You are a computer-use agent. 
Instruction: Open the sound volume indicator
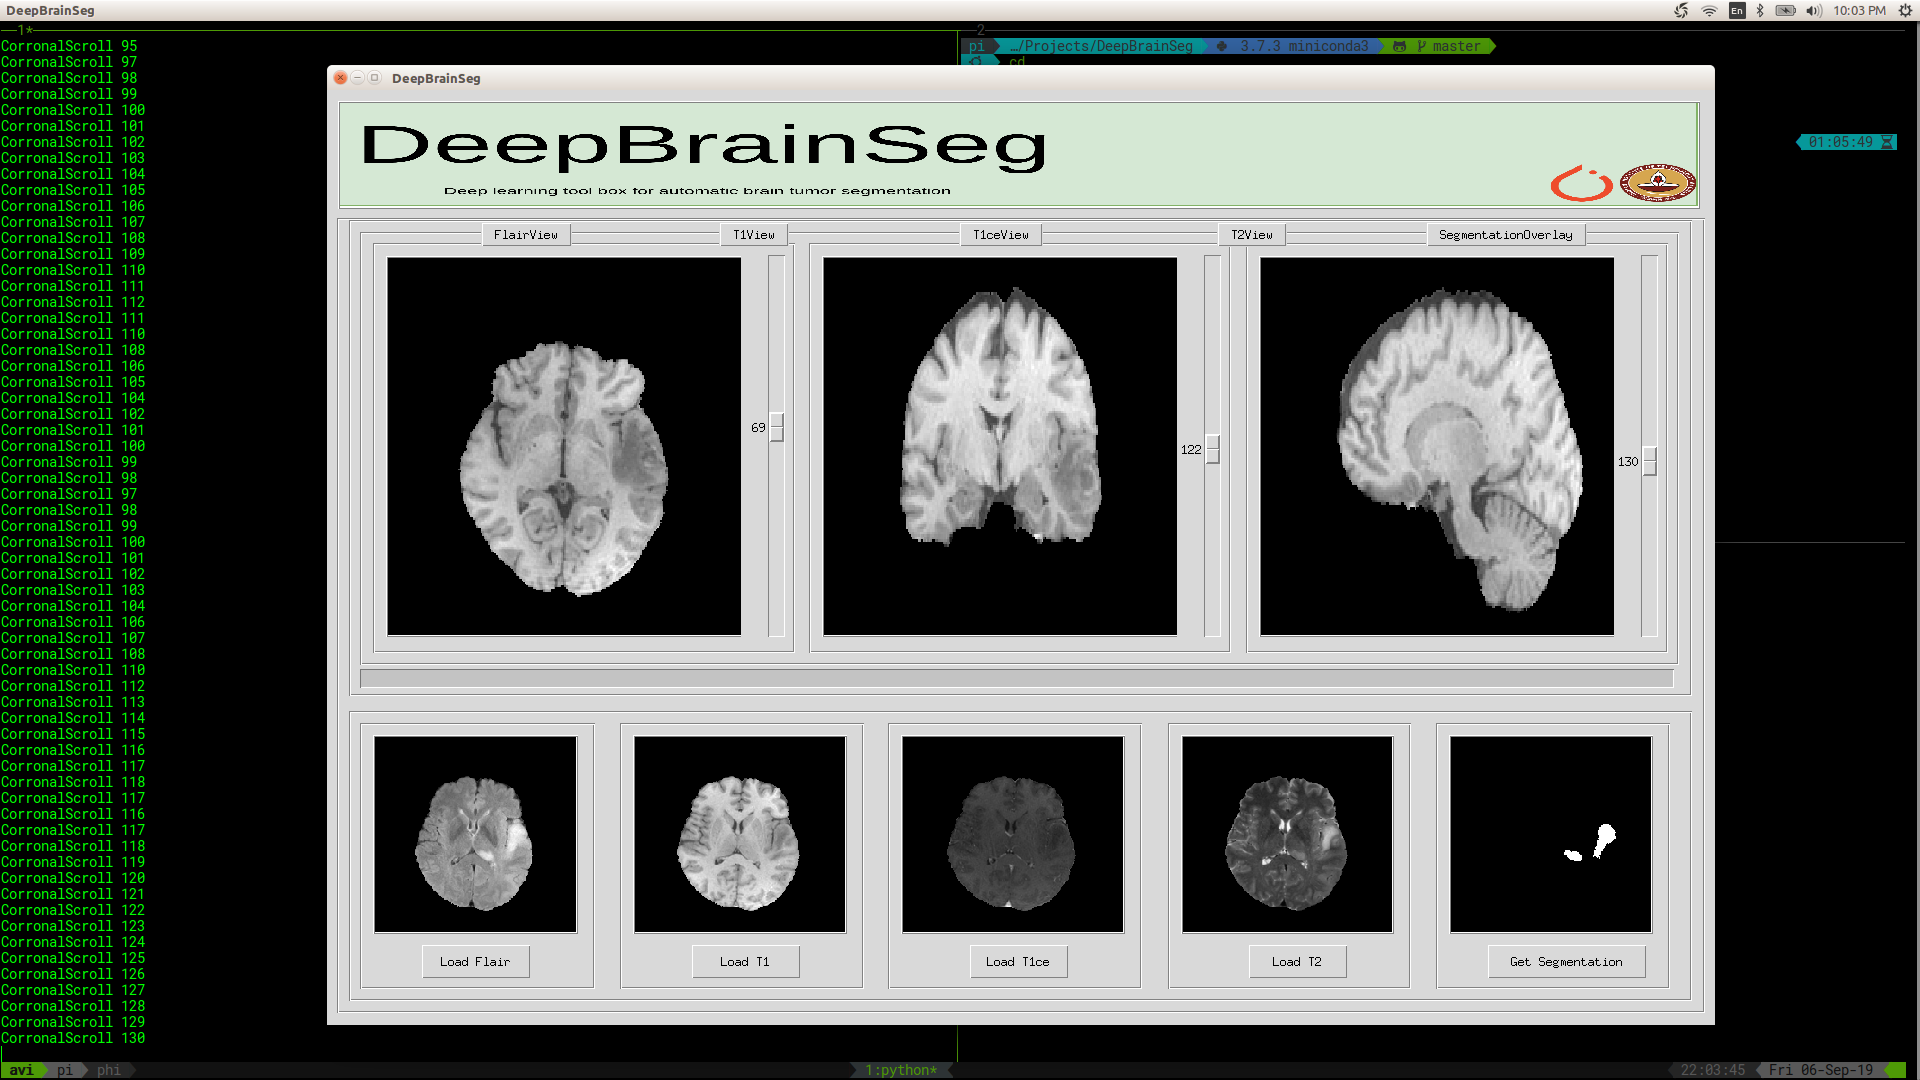(1813, 11)
